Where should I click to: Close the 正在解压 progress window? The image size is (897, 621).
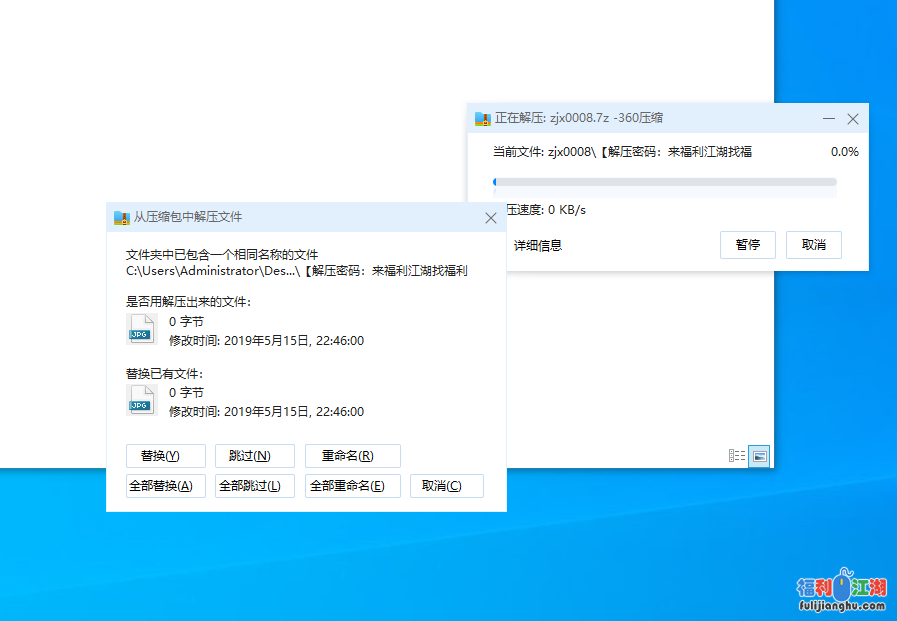853,118
